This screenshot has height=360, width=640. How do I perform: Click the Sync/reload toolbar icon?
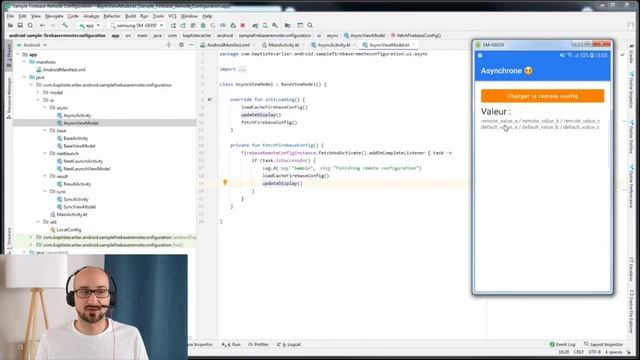click(30, 25)
